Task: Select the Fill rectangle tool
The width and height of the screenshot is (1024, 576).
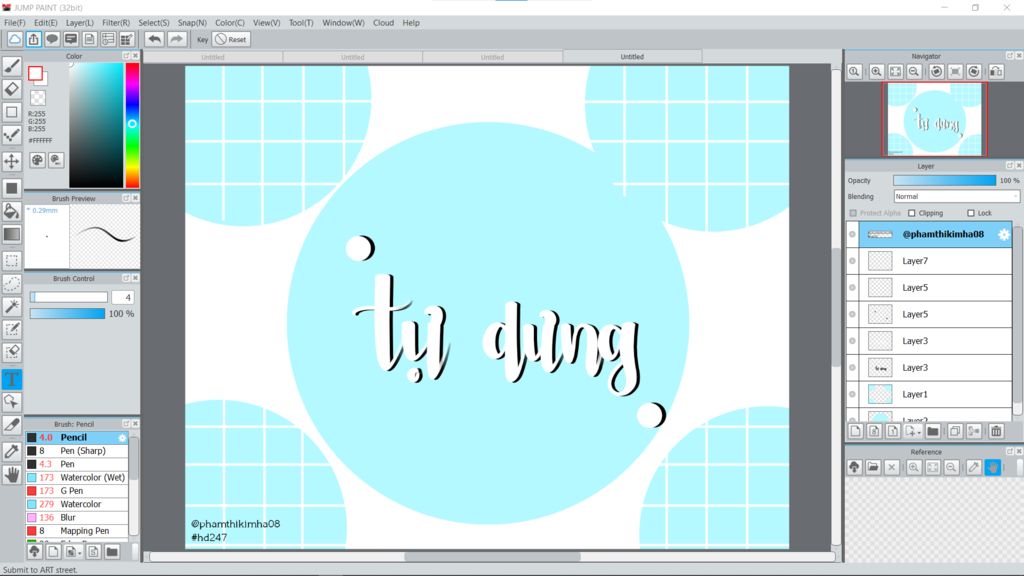Action: [12, 188]
